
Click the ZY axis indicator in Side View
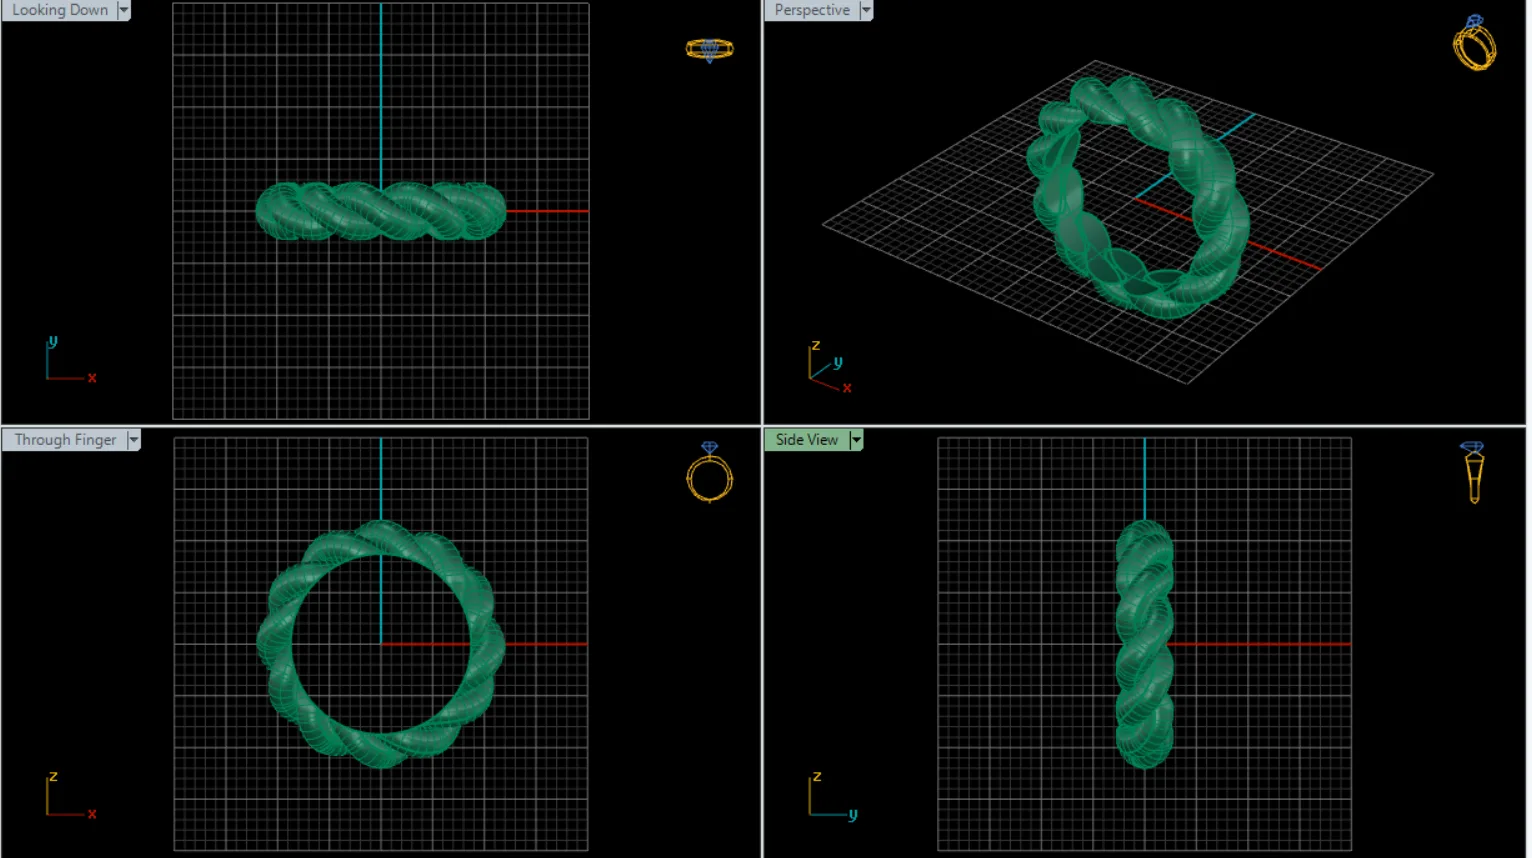point(833,797)
